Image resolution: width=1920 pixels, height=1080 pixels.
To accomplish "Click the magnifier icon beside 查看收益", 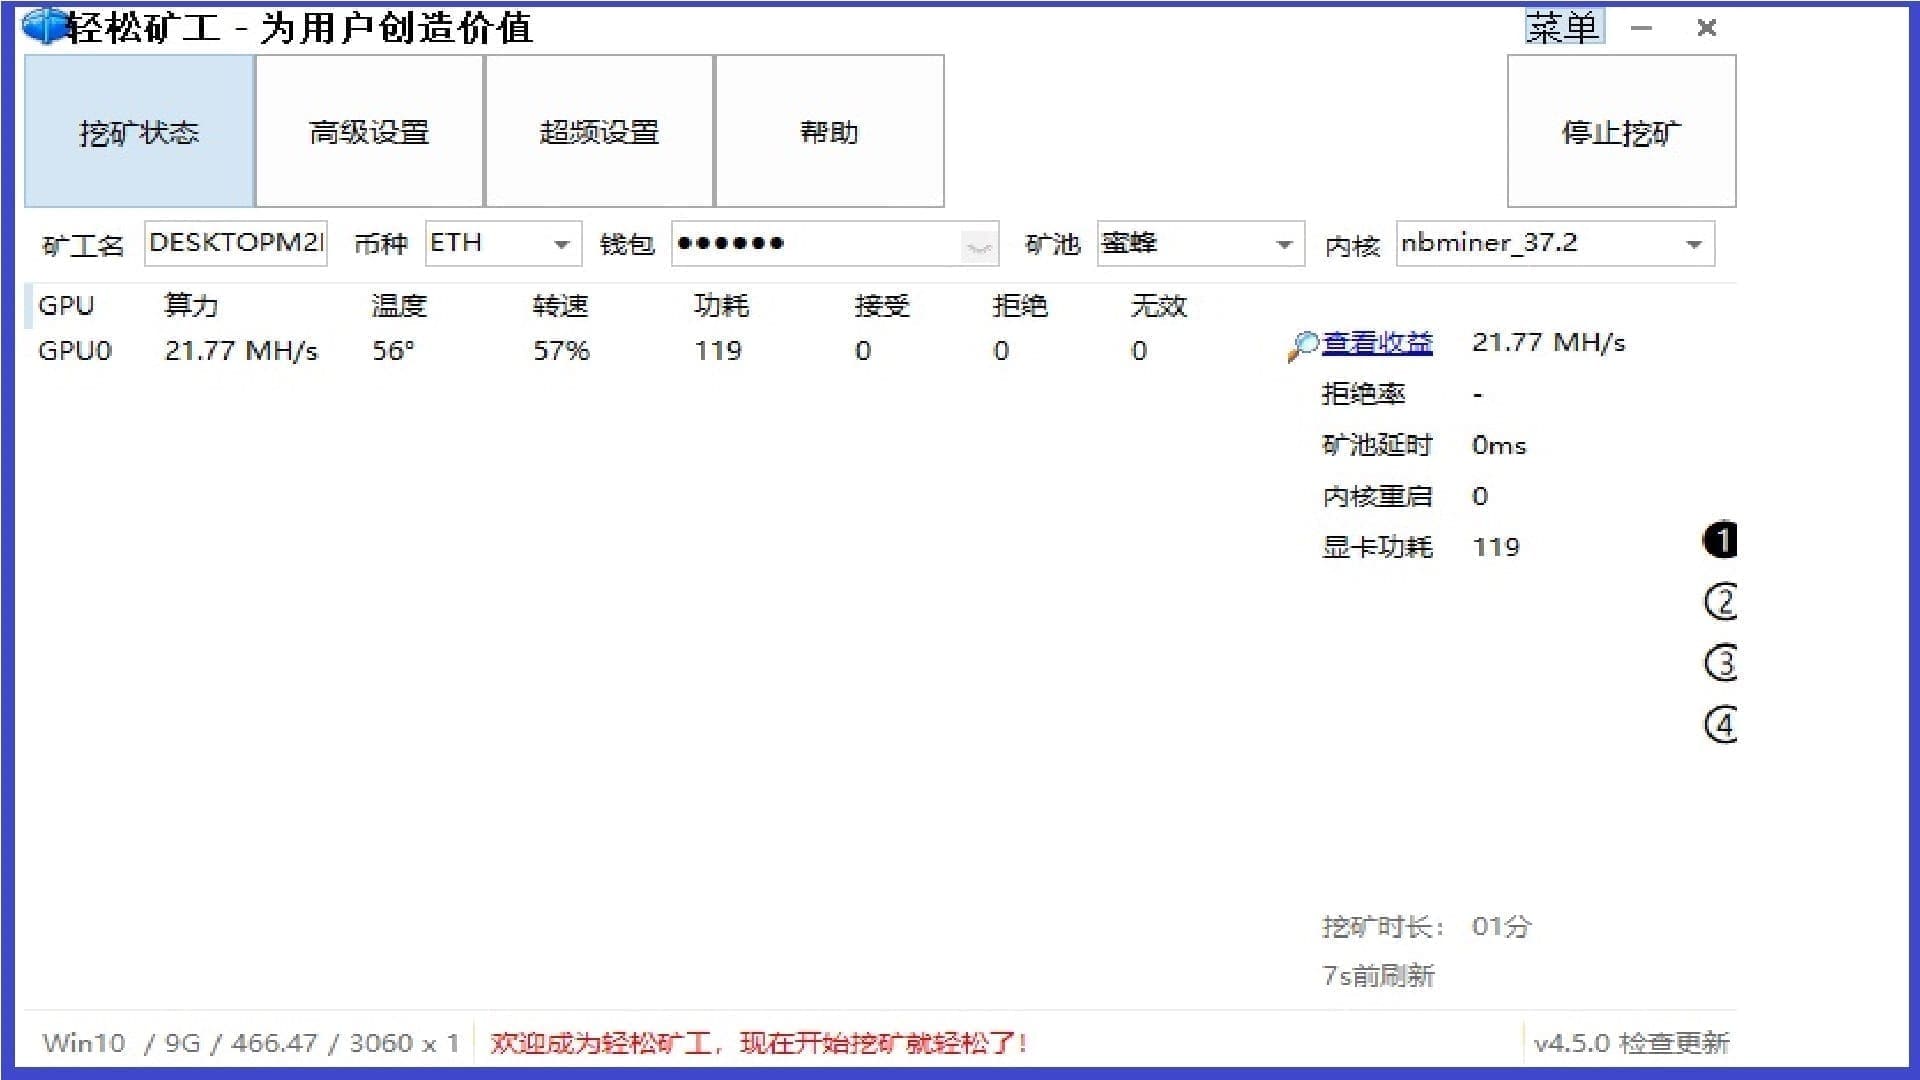I will click(x=1302, y=346).
